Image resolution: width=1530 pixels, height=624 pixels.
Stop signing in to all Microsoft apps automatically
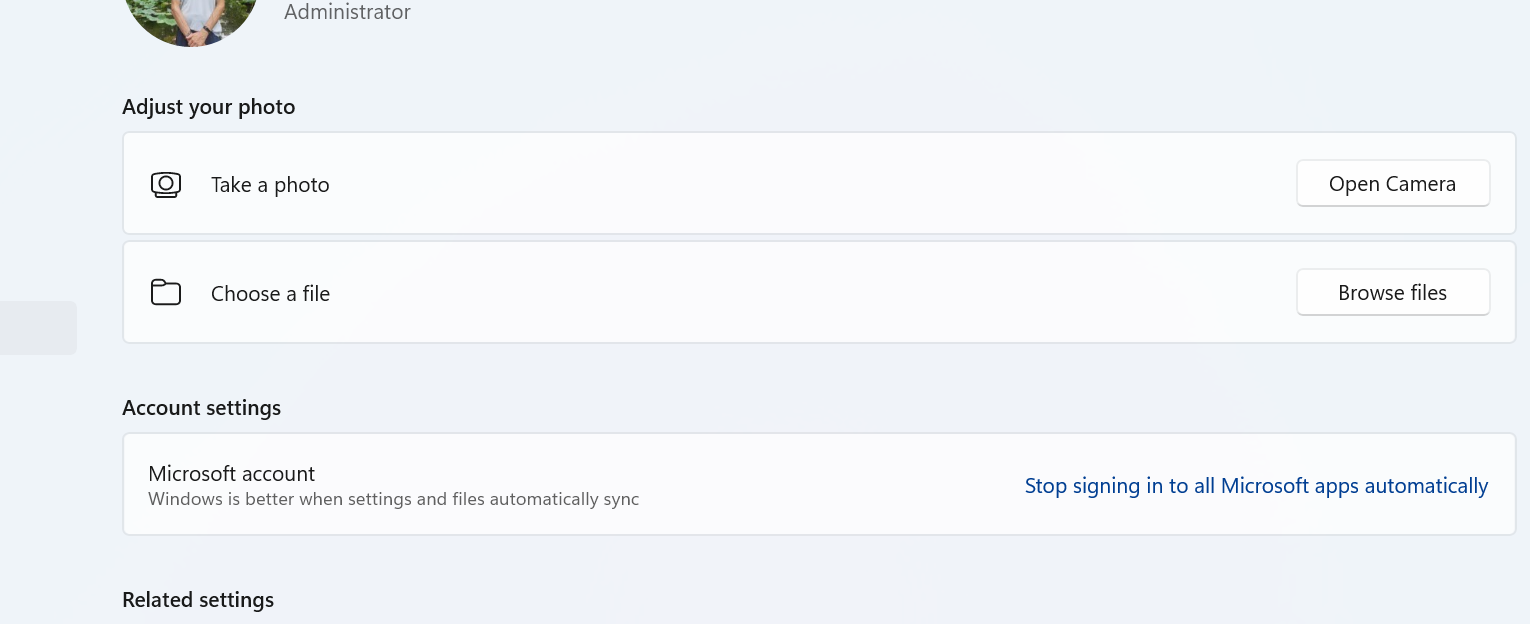(x=1256, y=486)
